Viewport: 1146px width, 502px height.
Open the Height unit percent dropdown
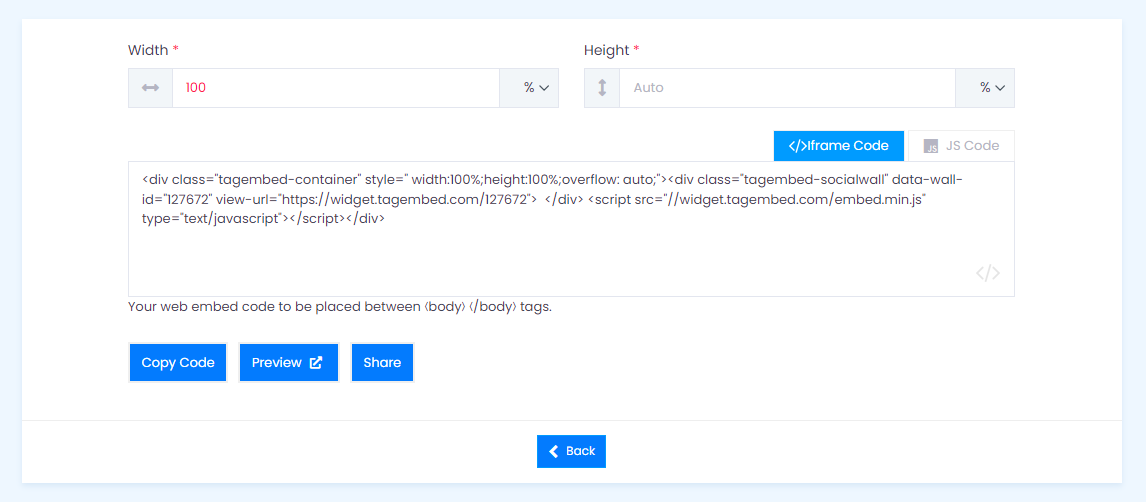(x=985, y=88)
